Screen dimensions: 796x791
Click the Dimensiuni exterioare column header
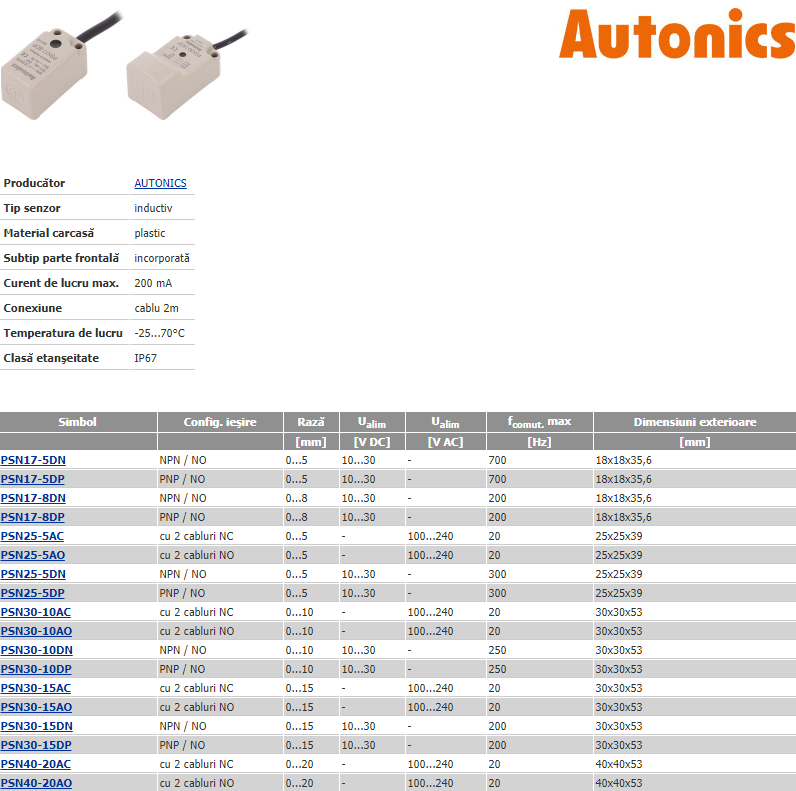coord(694,422)
